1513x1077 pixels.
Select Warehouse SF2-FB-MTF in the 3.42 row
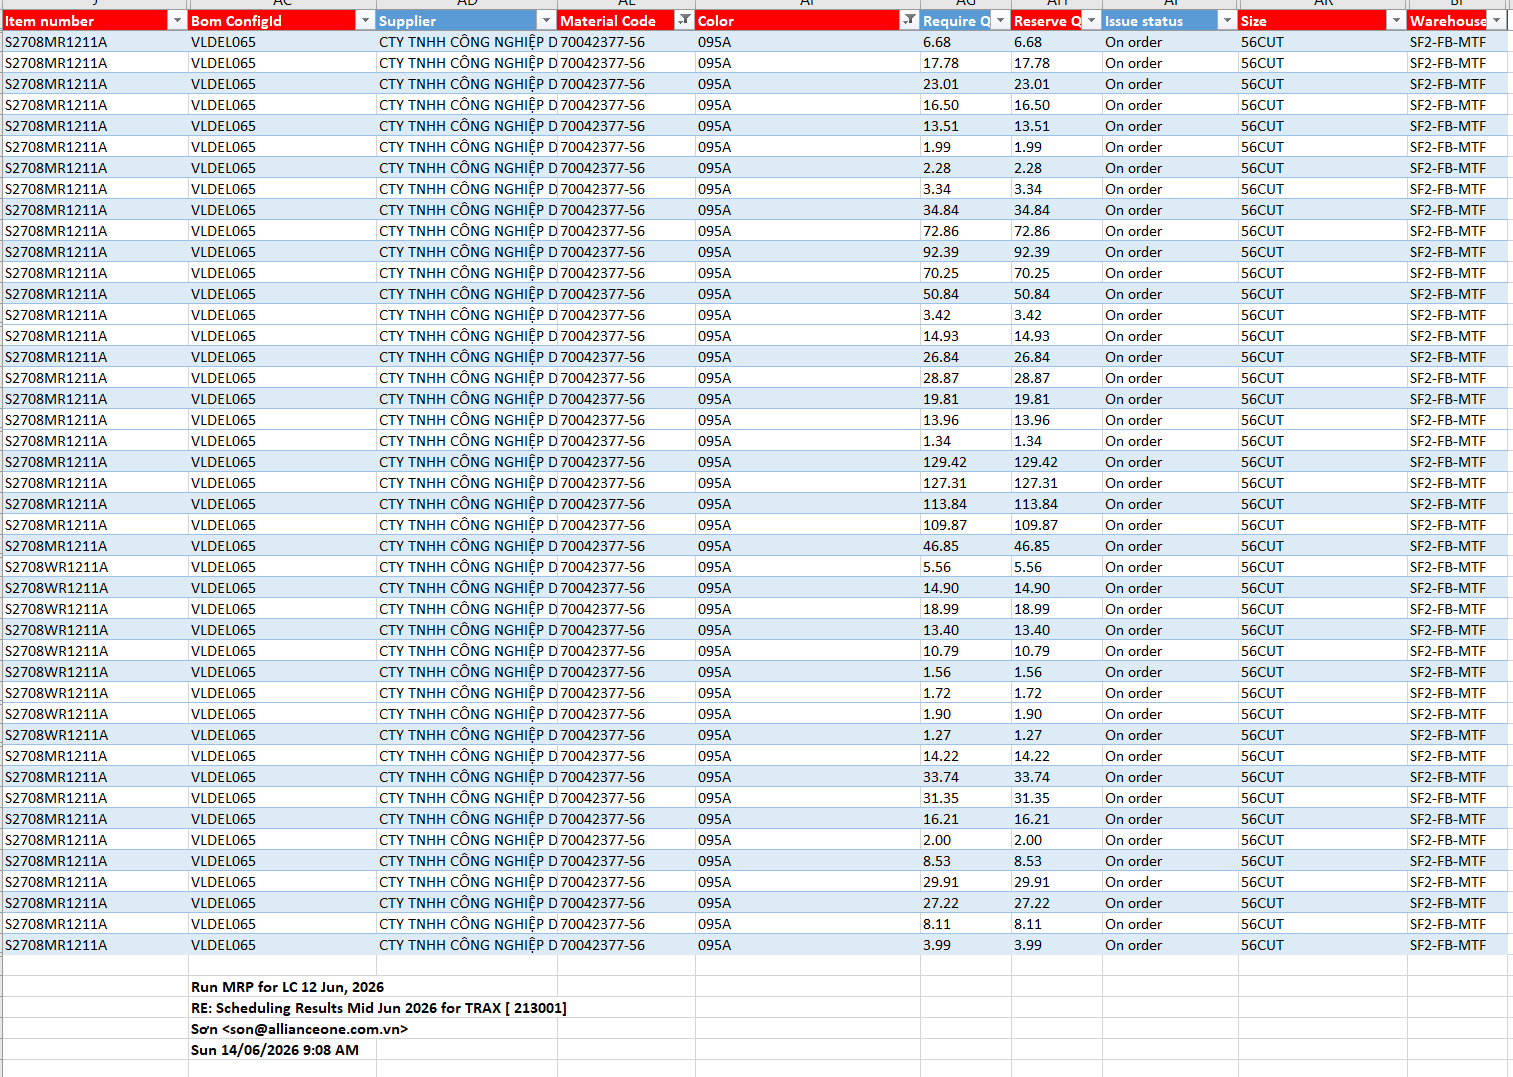click(x=1457, y=315)
